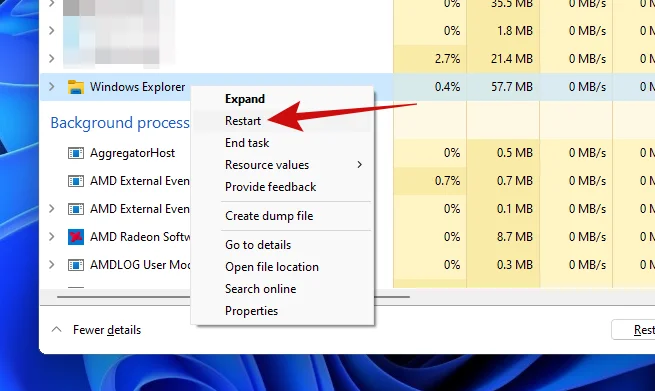
Task: Click the AMD External Events icon in the 0.7 MB row
Action: pos(76,181)
